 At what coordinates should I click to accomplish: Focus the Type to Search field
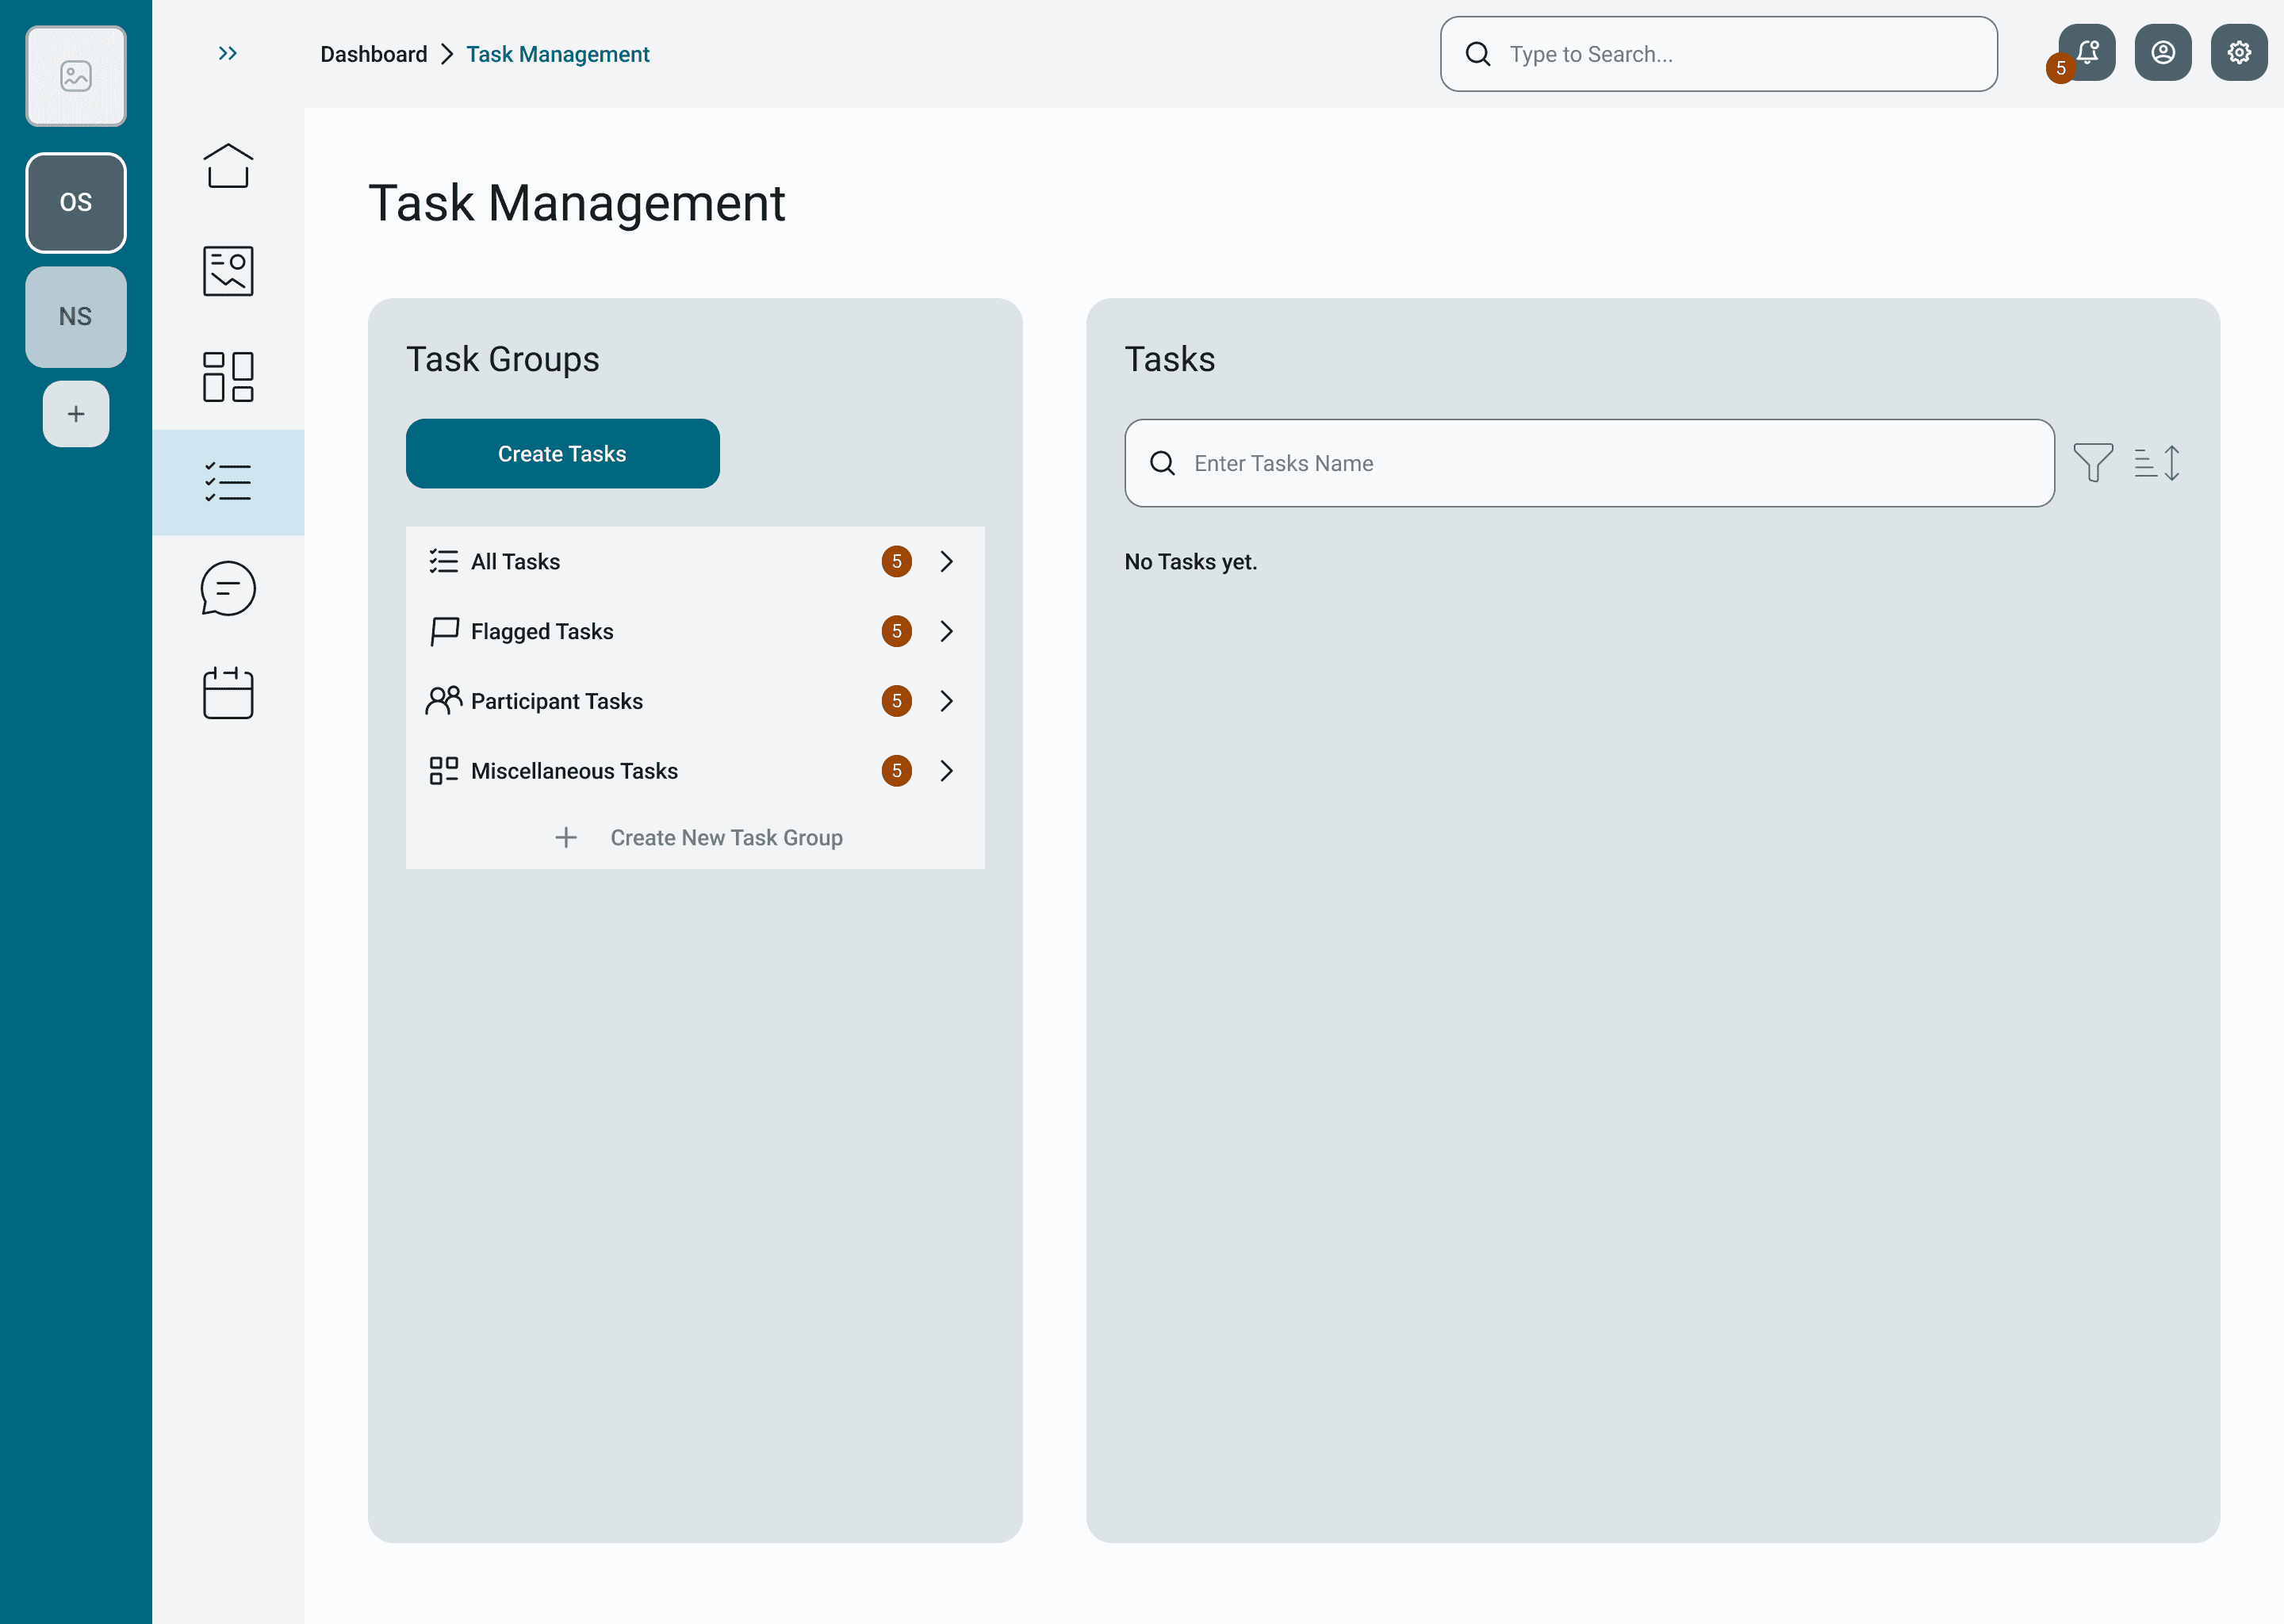(x=1719, y=54)
